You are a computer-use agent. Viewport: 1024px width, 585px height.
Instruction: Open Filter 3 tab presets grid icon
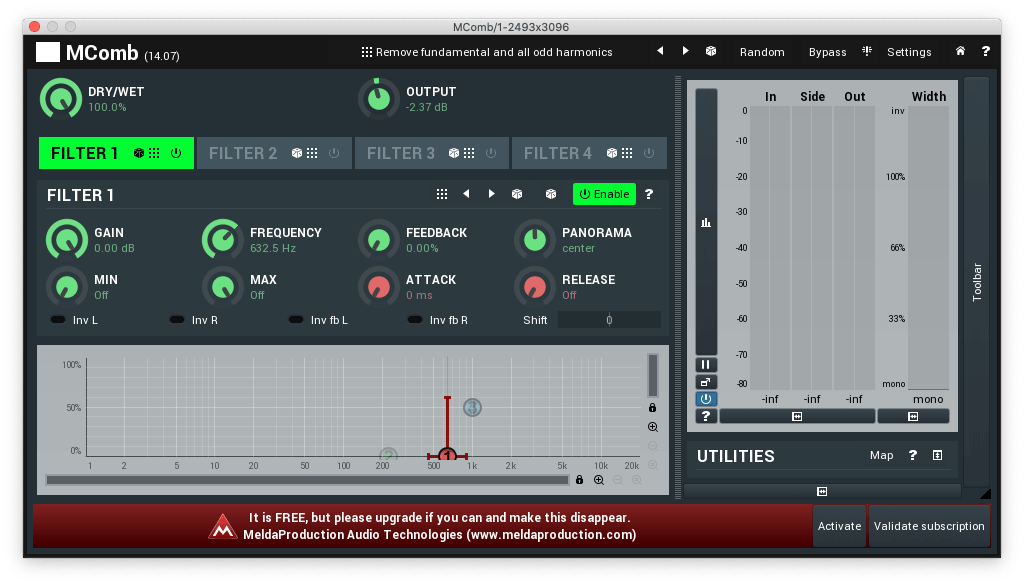click(x=470, y=153)
